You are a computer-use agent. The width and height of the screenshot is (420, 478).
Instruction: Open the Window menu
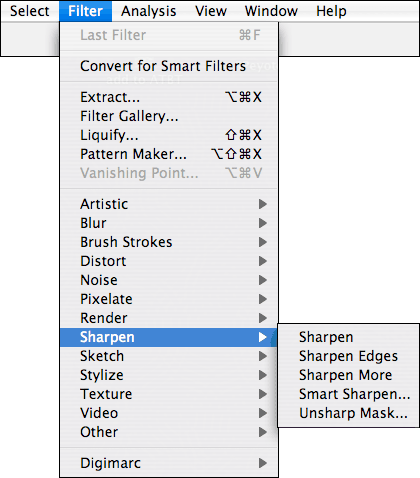click(x=271, y=11)
